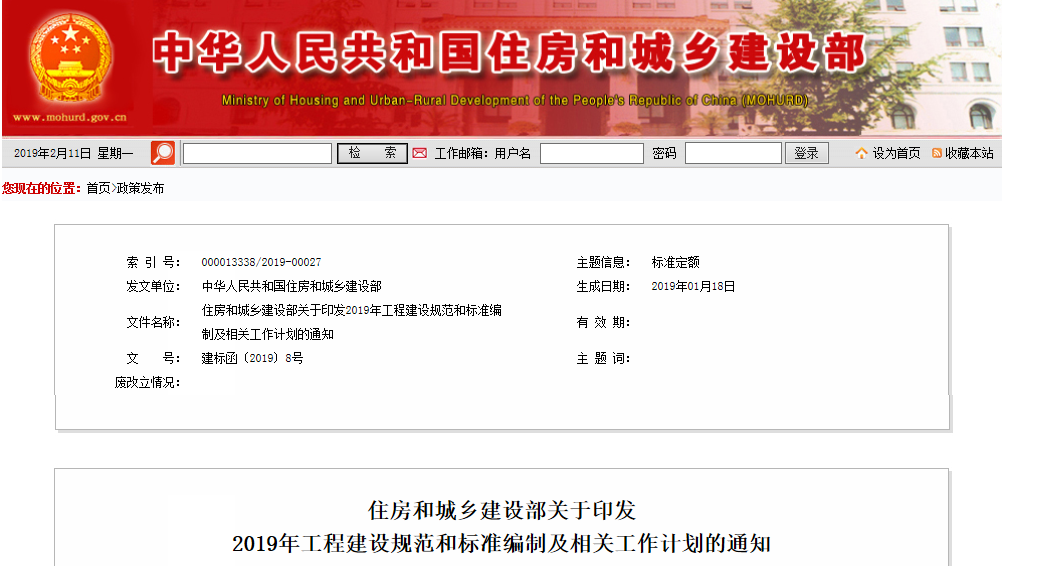Image resolution: width=1042 pixels, height=566 pixels.
Task: Click document number 建标函〔2019〕8号
Action: (253, 358)
